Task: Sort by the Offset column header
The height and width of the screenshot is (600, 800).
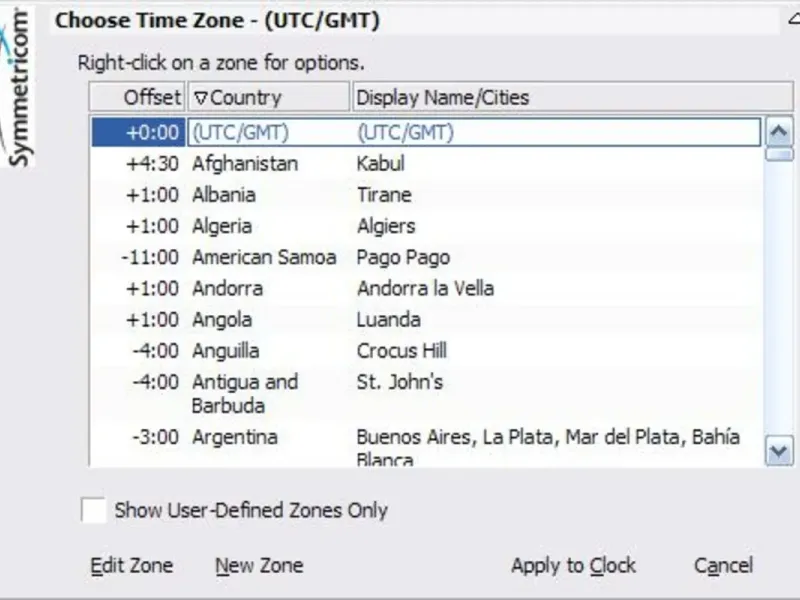Action: (x=137, y=97)
